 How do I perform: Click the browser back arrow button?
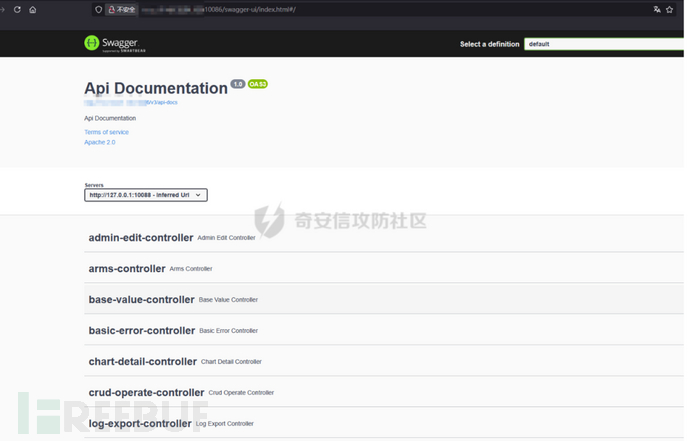click(x=4, y=9)
